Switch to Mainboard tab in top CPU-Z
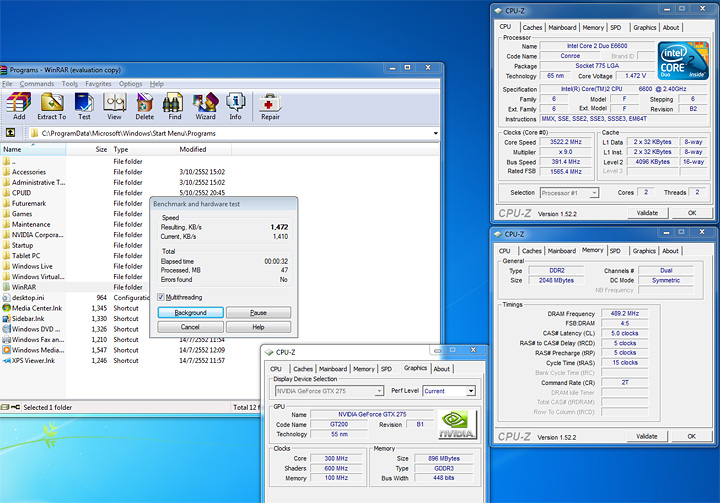Viewport: 720px width, 503px height. [x=562, y=28]
